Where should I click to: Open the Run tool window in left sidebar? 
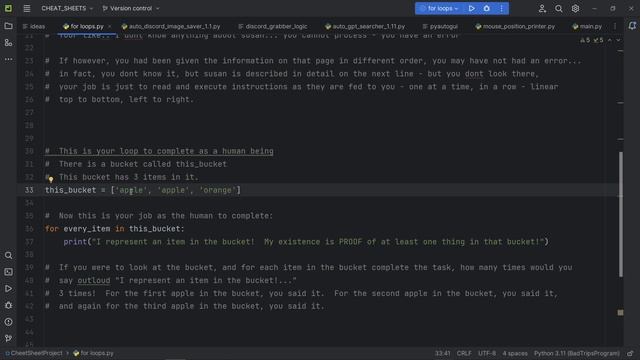point(8,289)
